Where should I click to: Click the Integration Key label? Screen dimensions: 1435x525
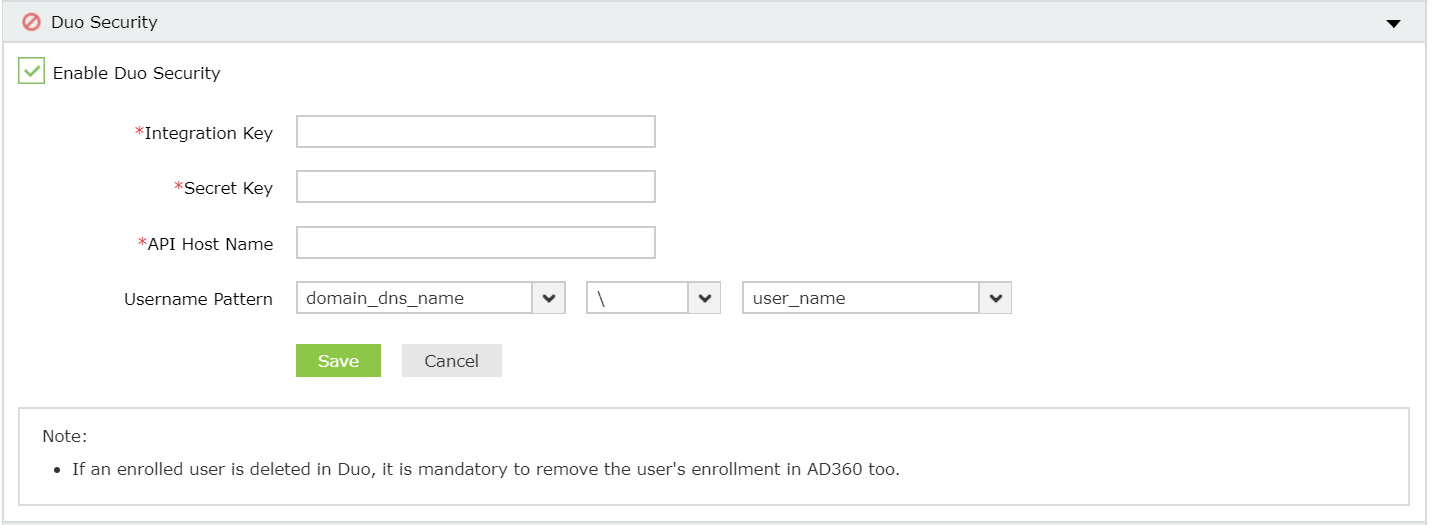click(208, 133)
